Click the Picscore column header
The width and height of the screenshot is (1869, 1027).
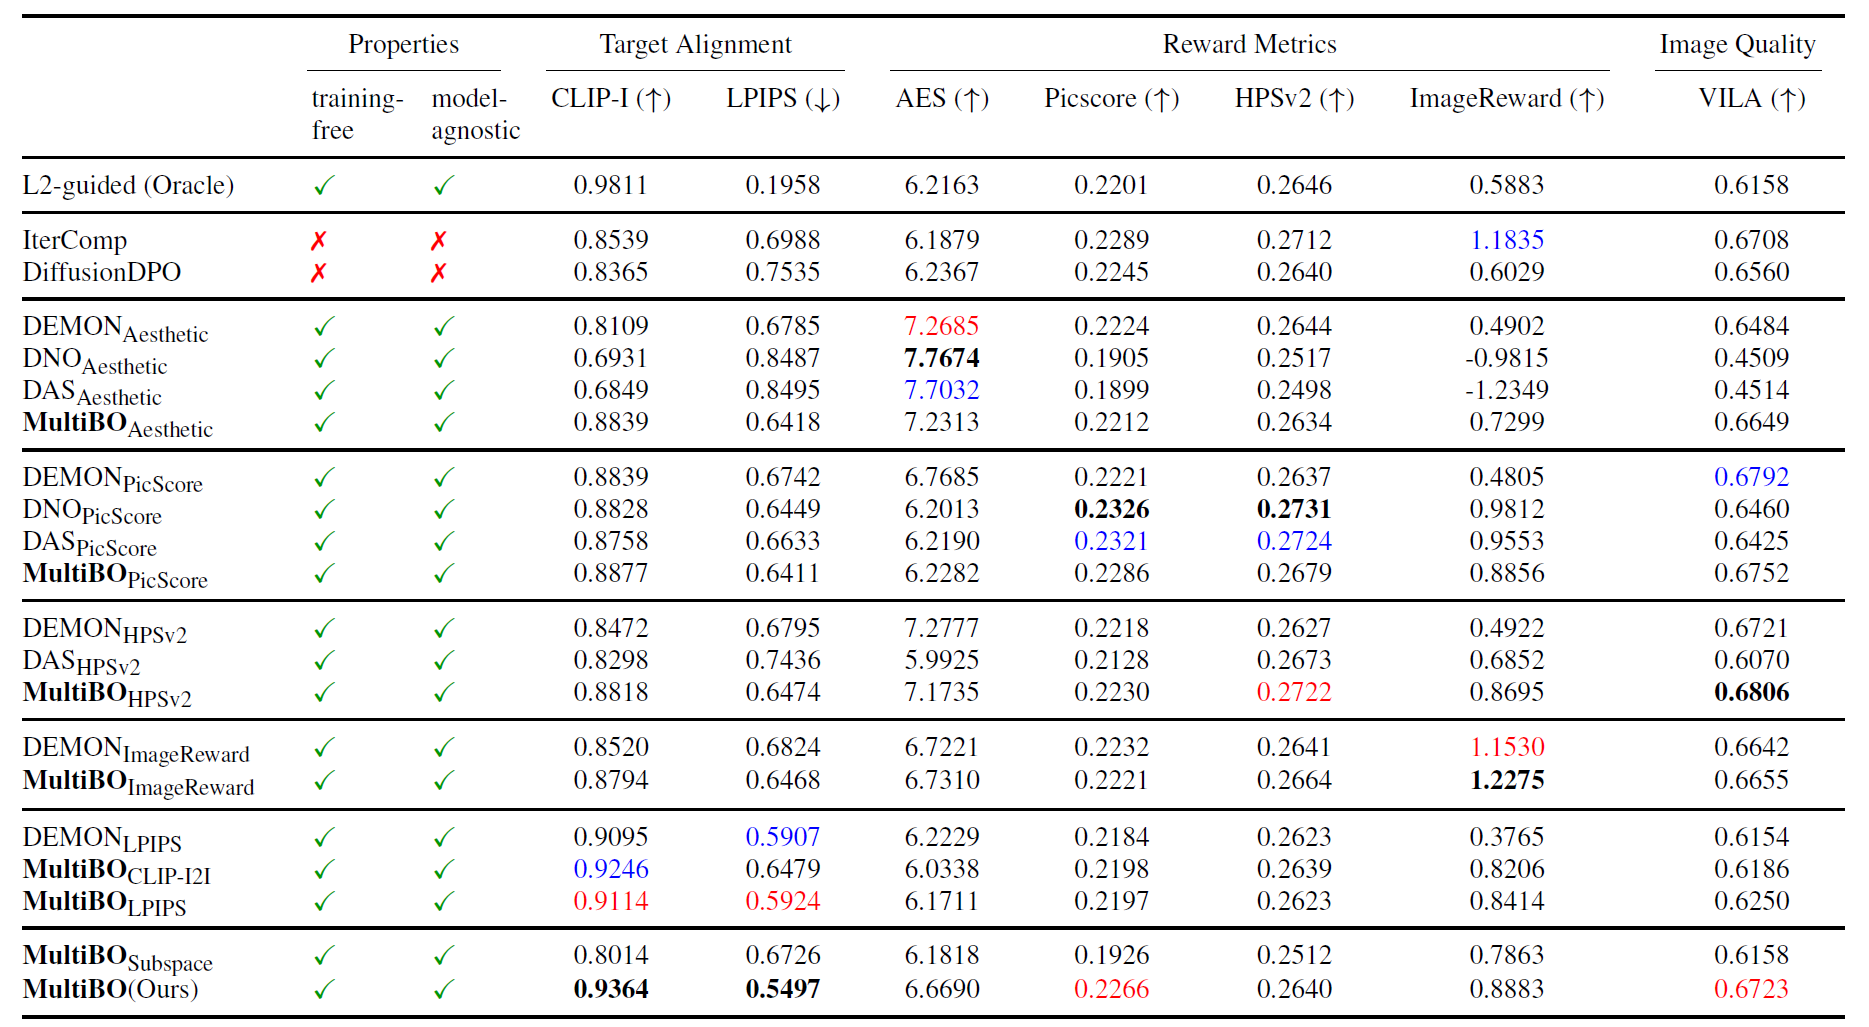[x=1090, y=99]
